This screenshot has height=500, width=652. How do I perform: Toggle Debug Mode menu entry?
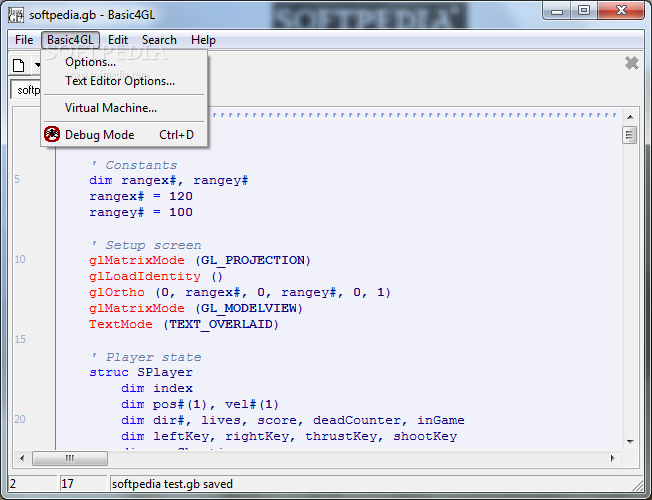[x=124, y=135]
